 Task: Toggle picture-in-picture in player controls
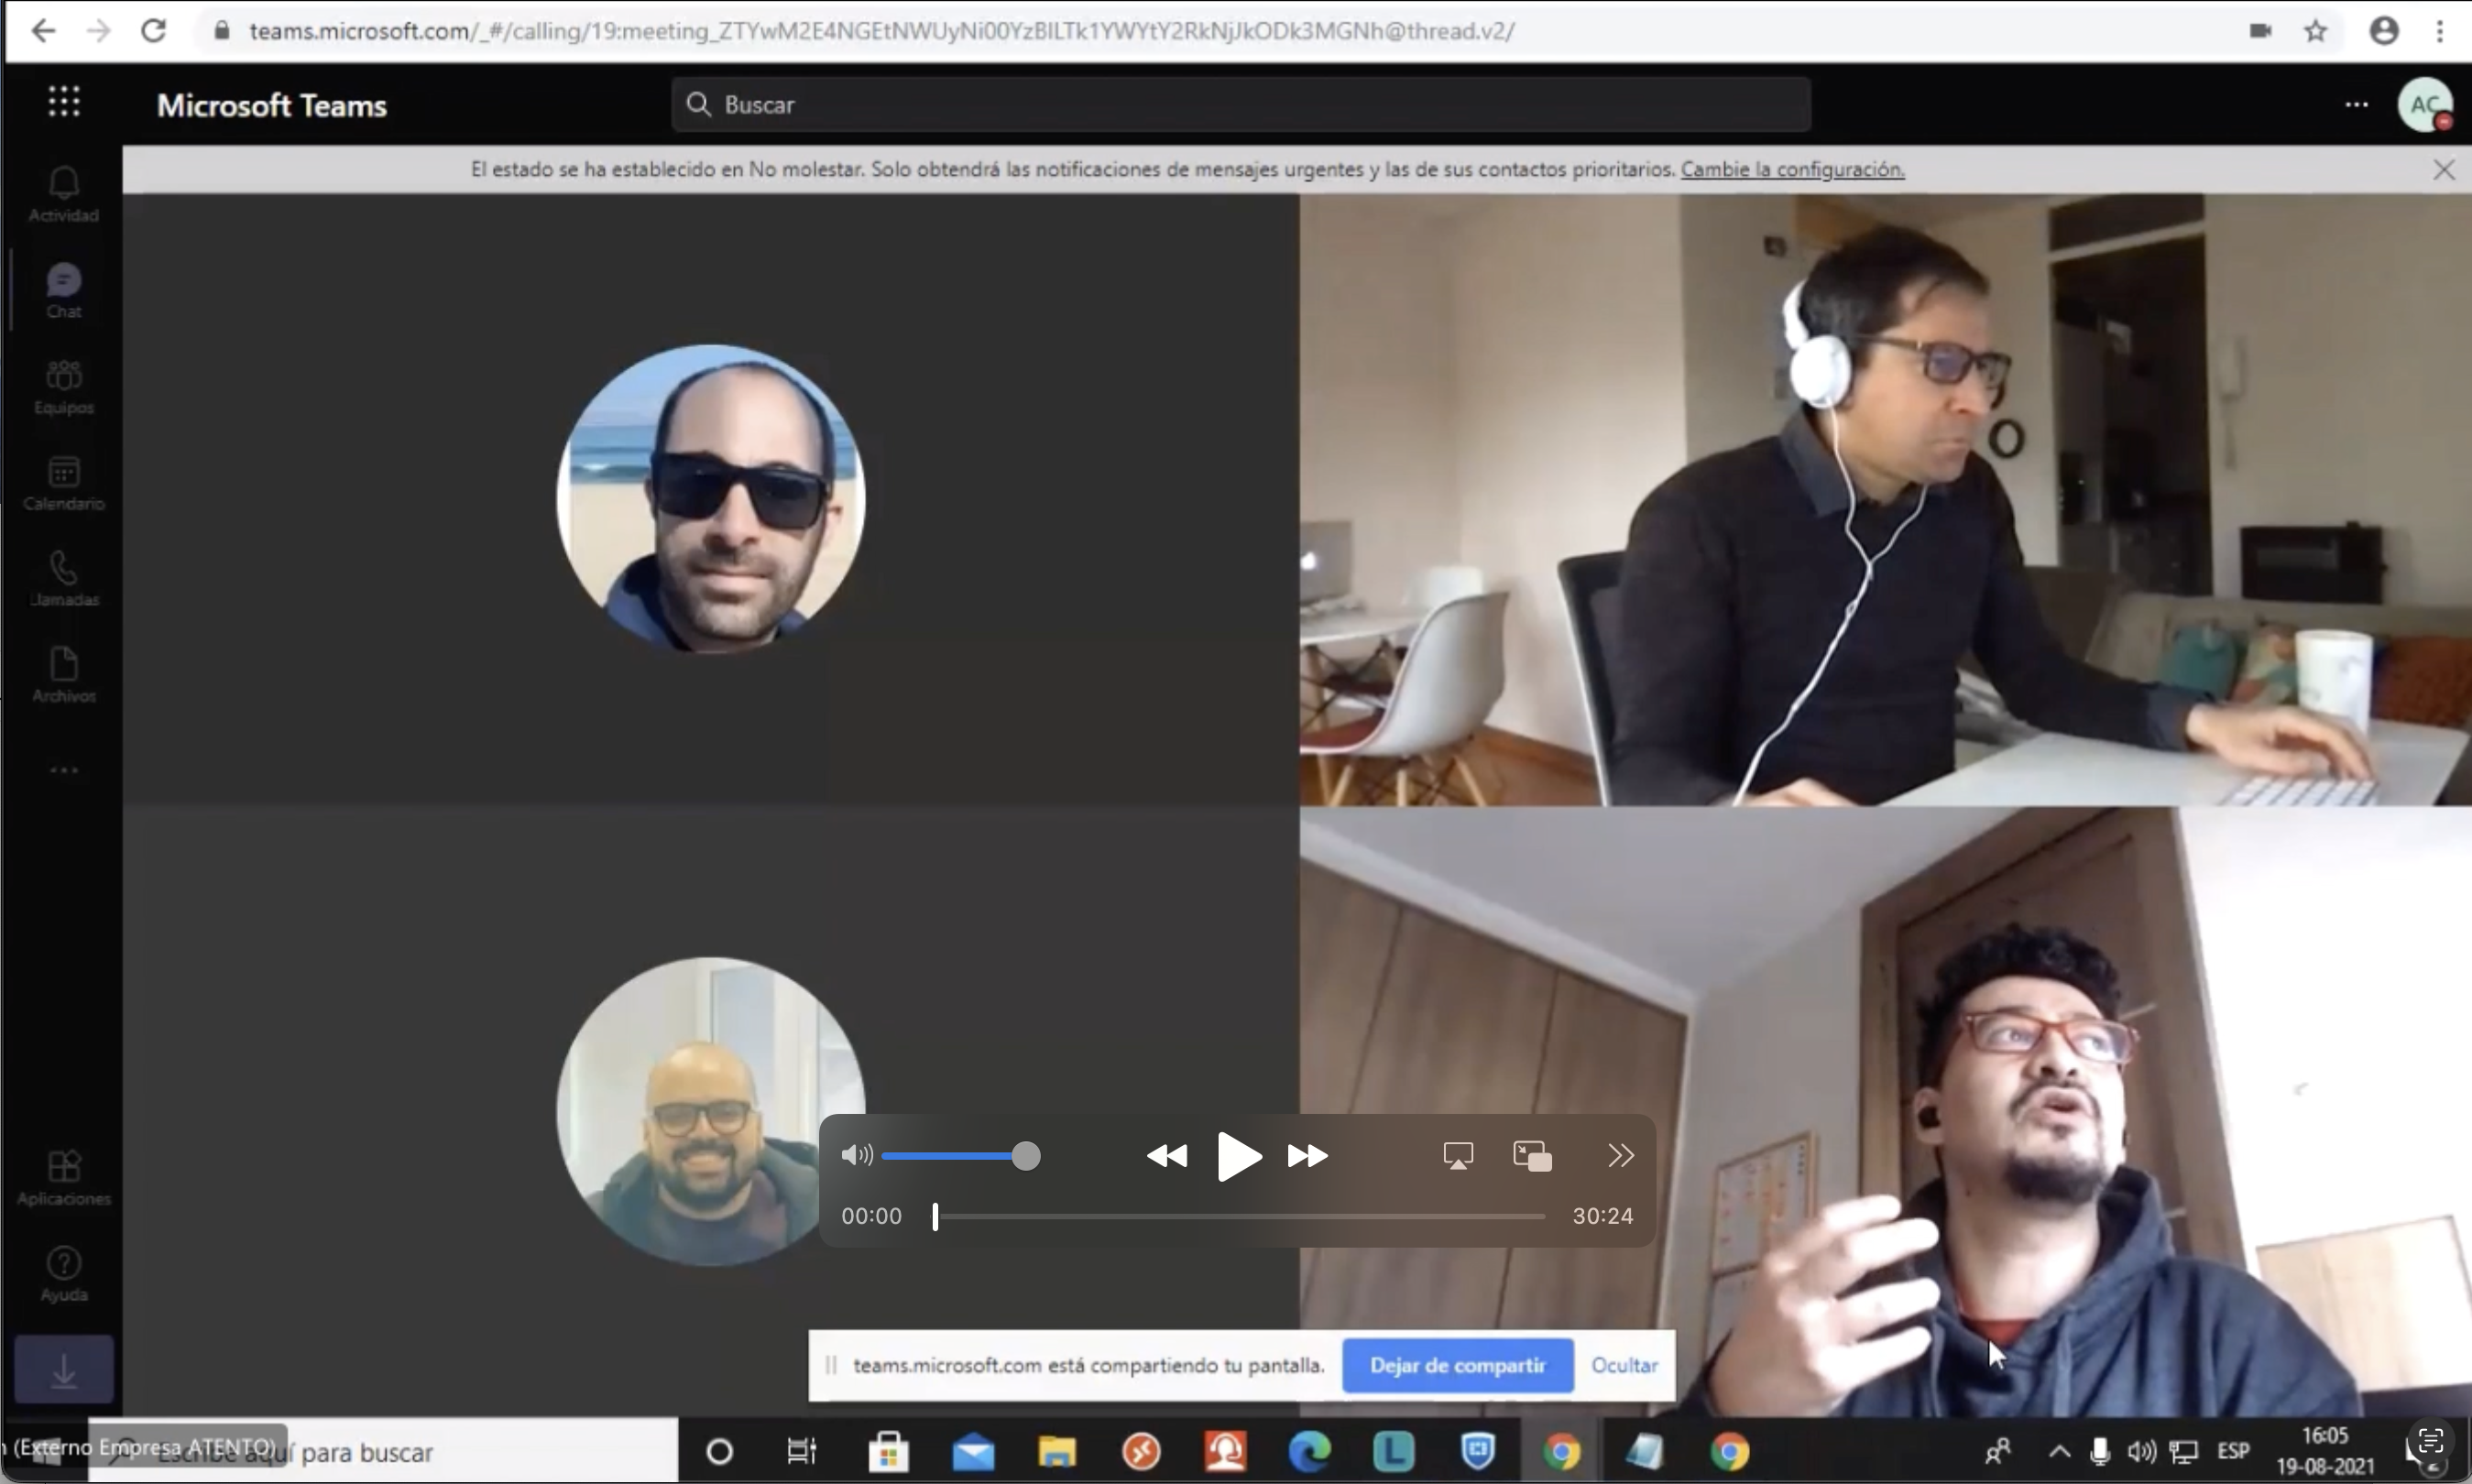[1532, 1156]
